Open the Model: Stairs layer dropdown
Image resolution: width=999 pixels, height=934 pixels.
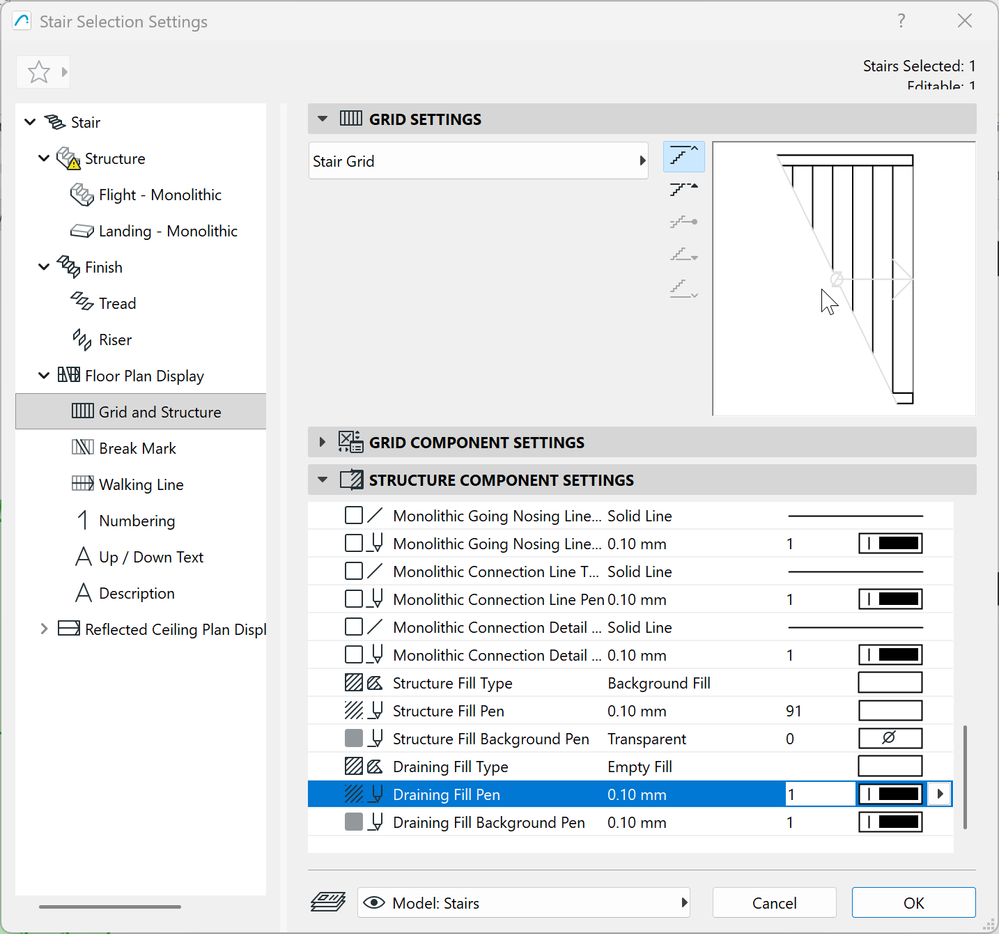point(524,902)
